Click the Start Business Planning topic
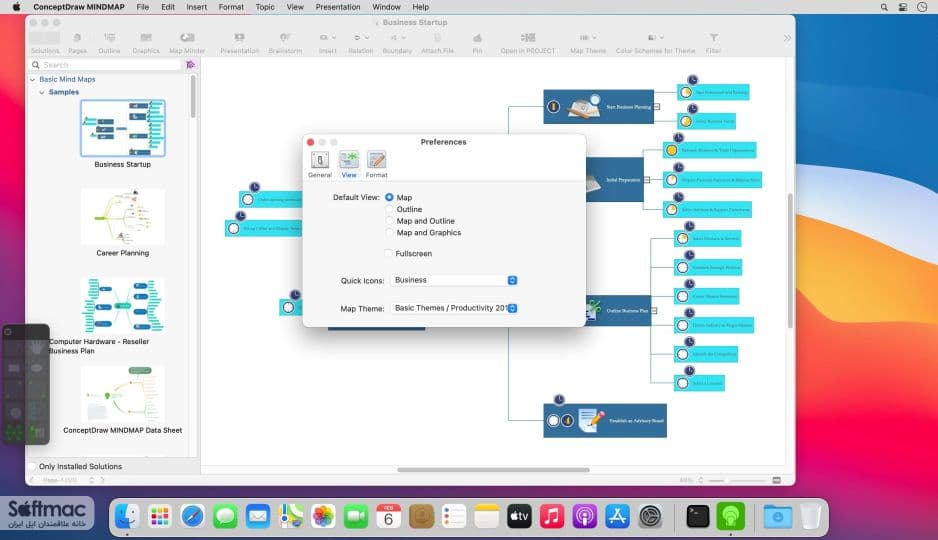 (598, 106)
